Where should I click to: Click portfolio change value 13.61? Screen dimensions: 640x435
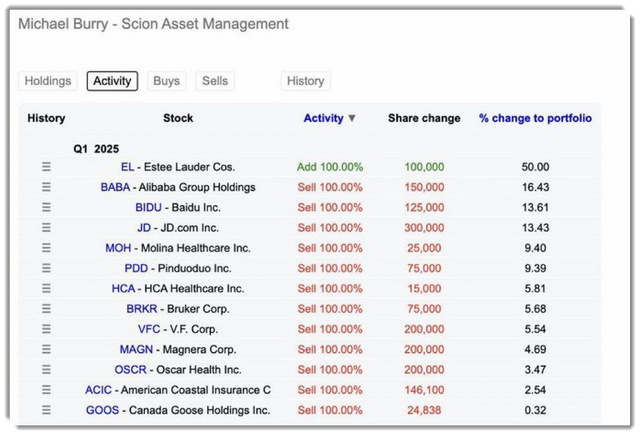(x=535, y=207)
